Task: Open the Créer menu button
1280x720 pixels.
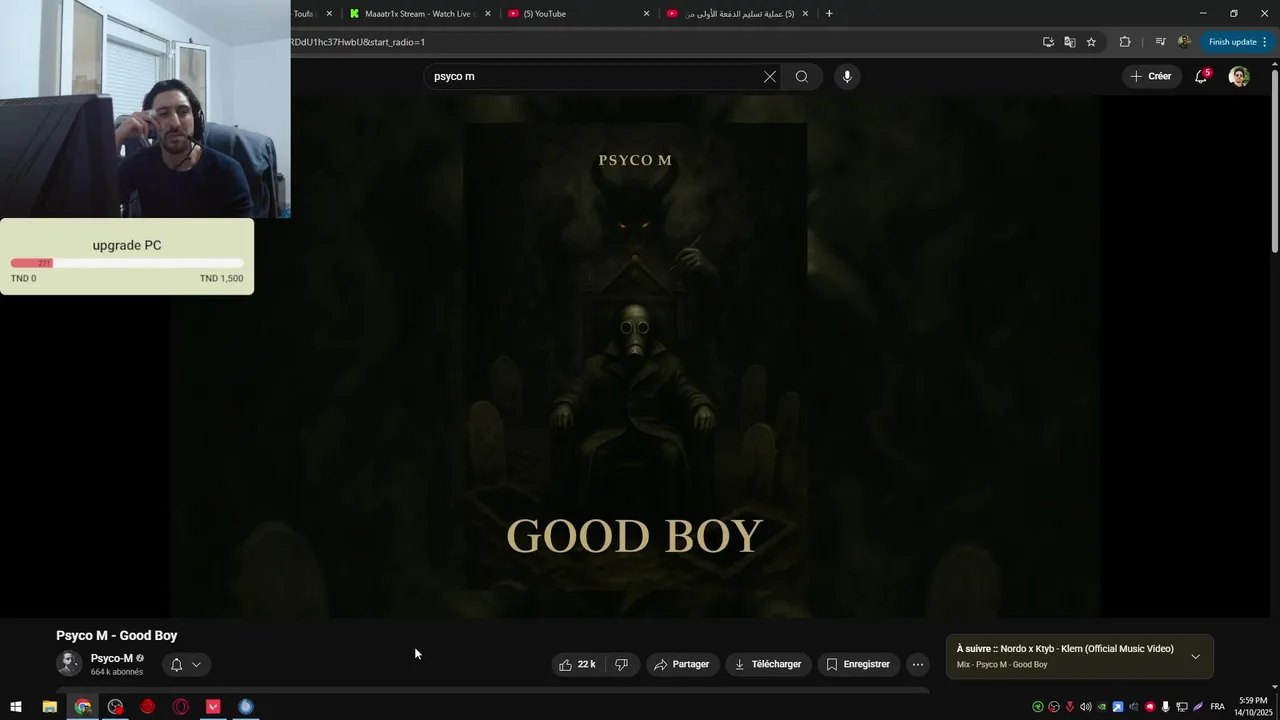Action: click(x=1151, y=76)
